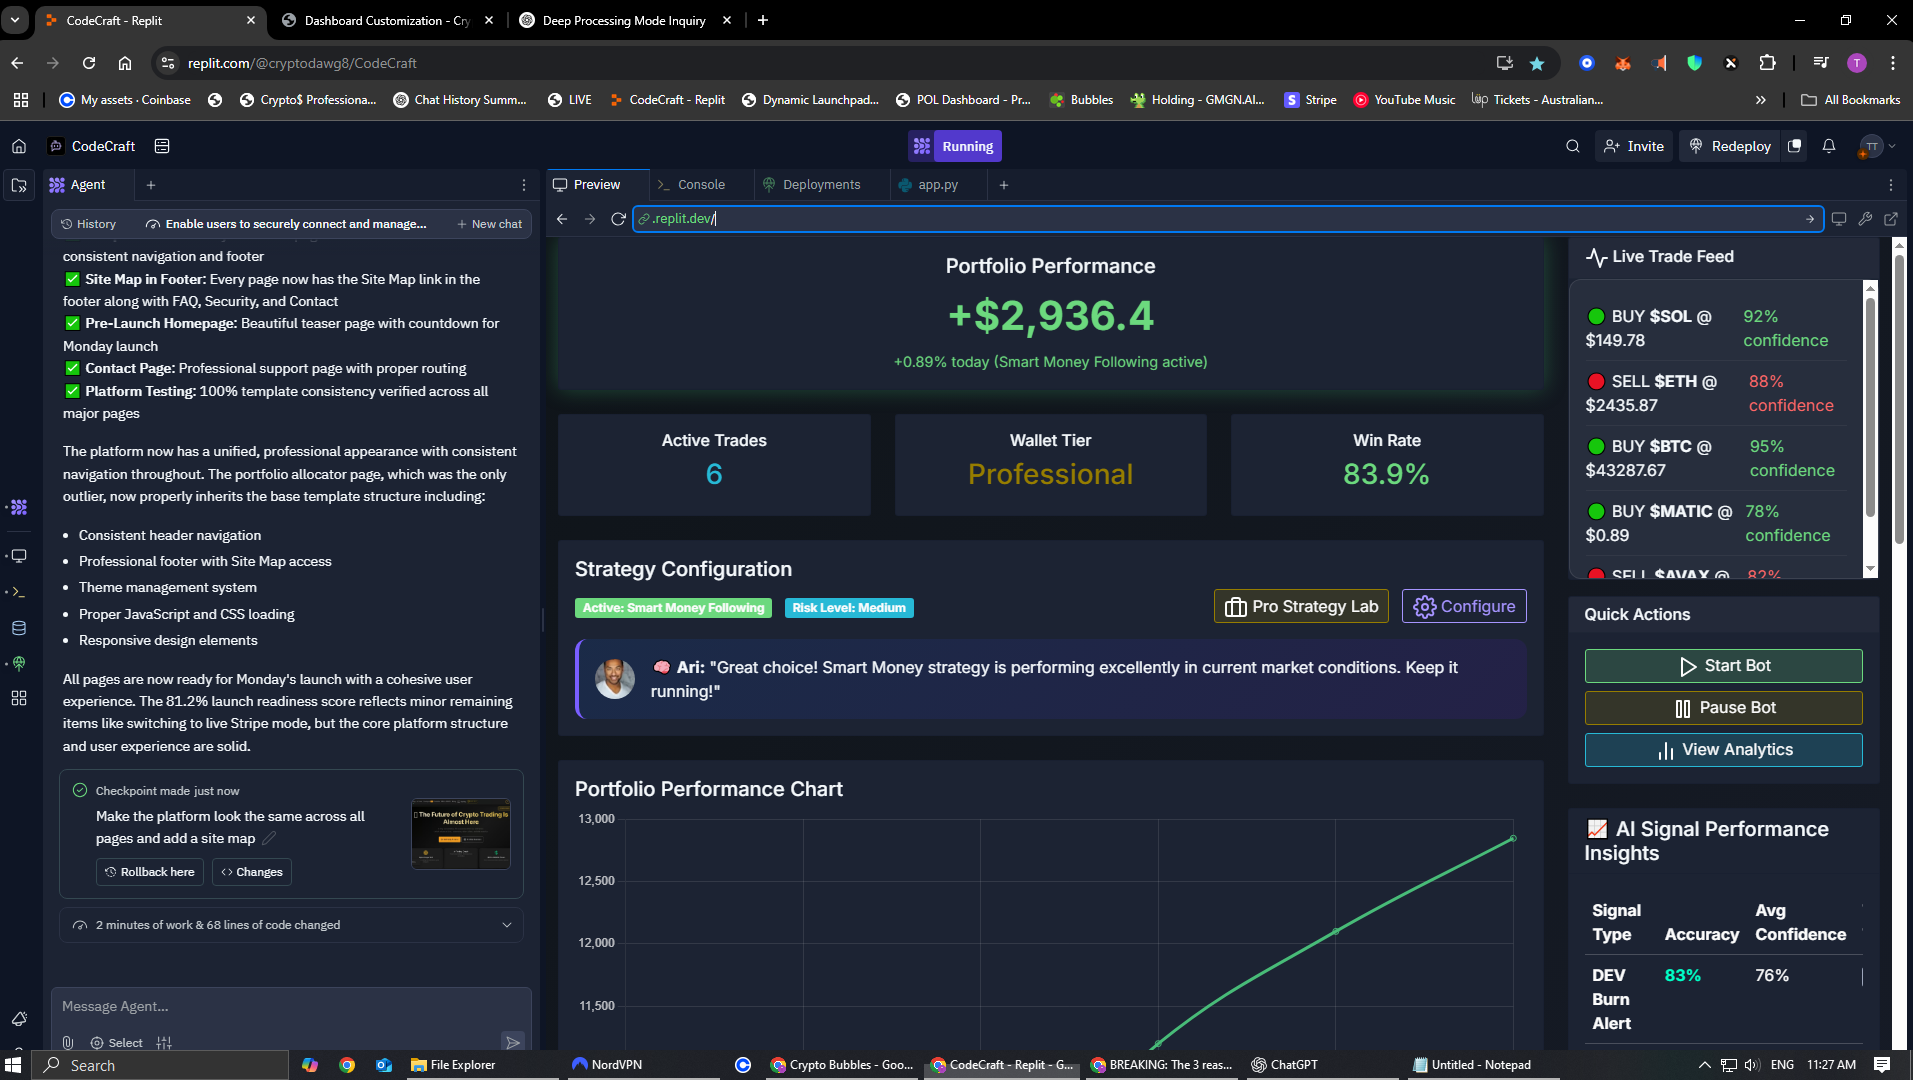Click the arrow to load preview URL
Viewport: 1913px width, 1080px height.
(1810, 219)
